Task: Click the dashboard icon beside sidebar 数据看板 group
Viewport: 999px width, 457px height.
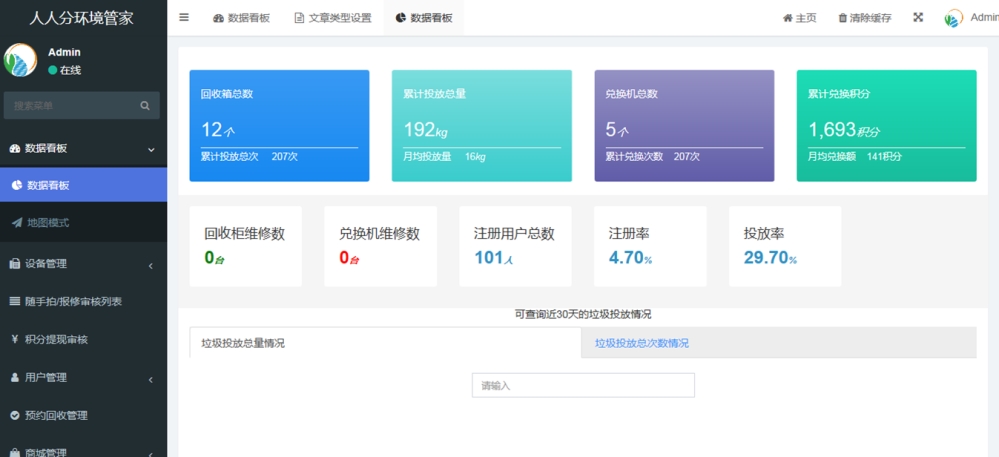Action: click(x=15, y=149)
